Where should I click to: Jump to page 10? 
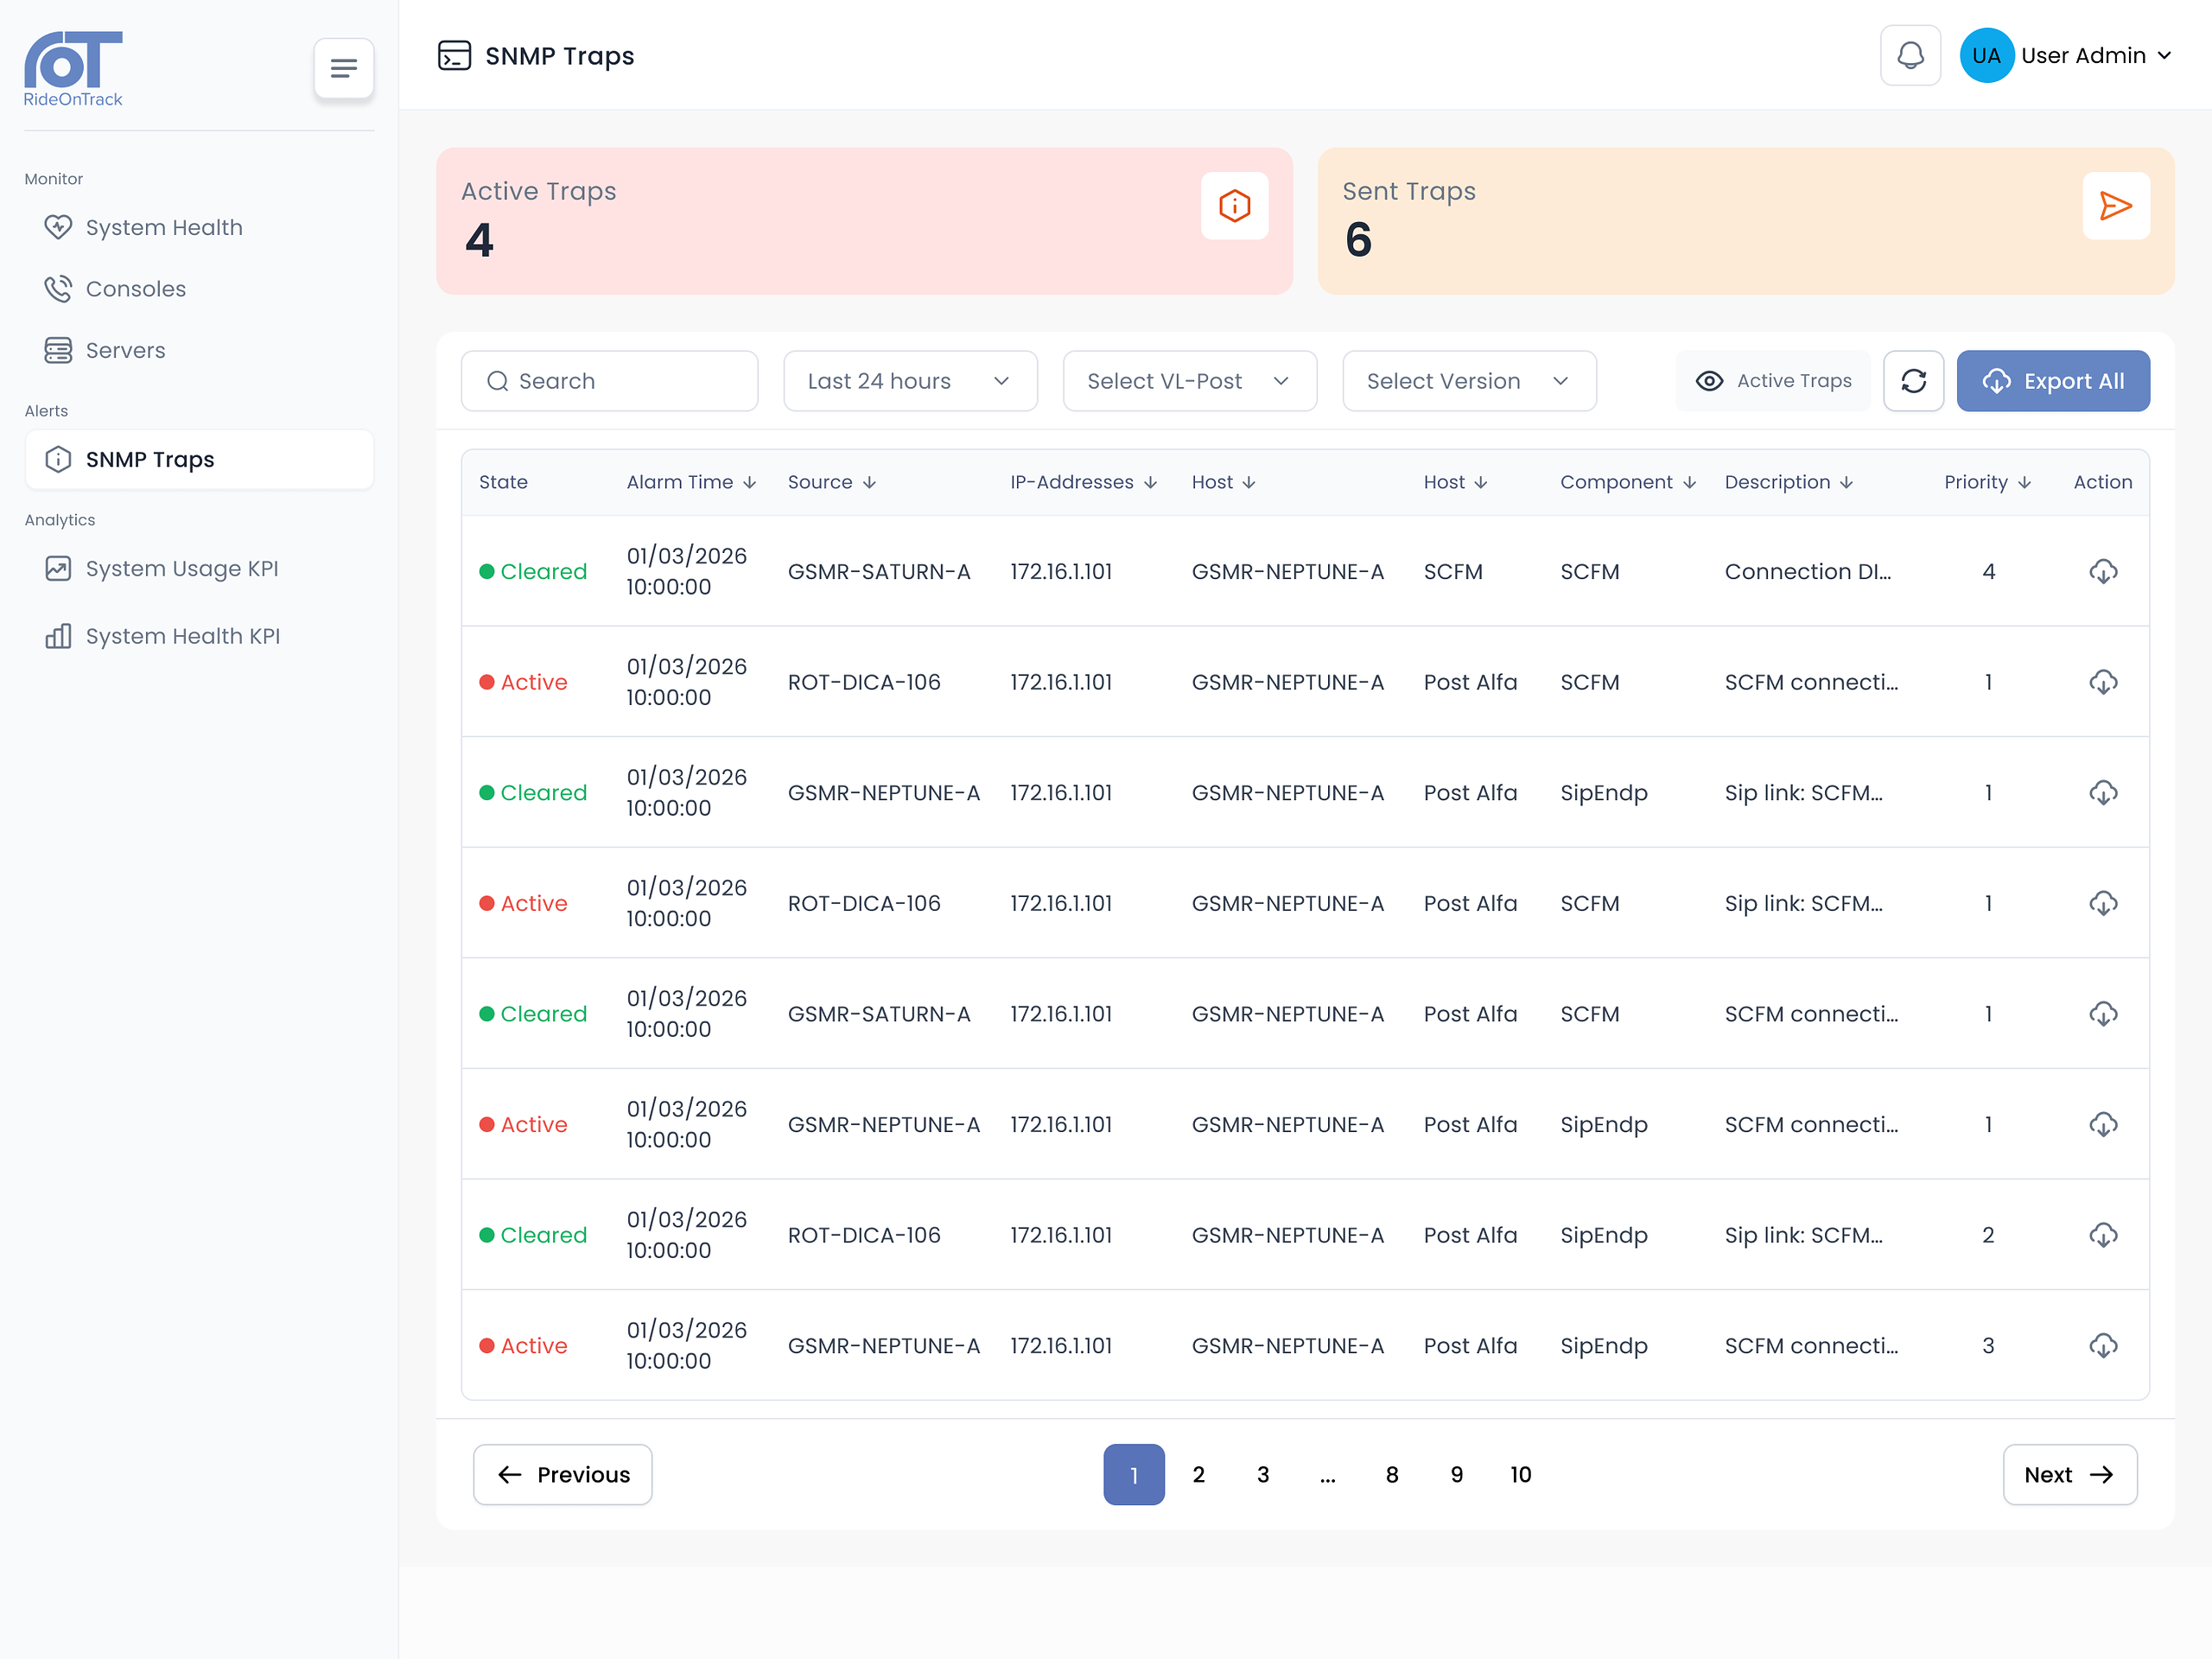click(1520, 1474)
